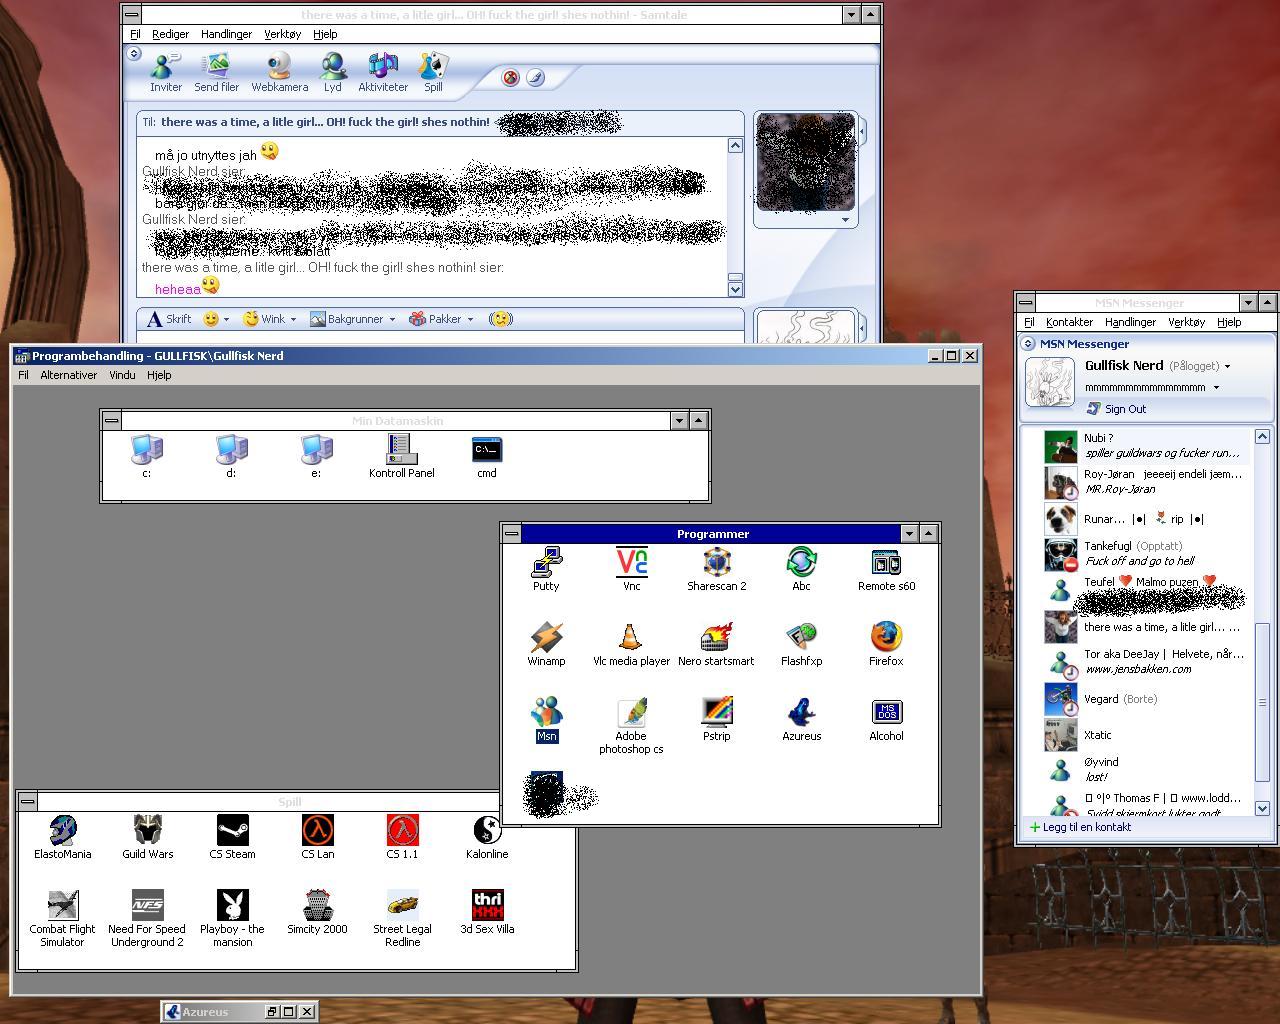
Task: Select Vlc media player icon
Action: [x=632, y=644]
